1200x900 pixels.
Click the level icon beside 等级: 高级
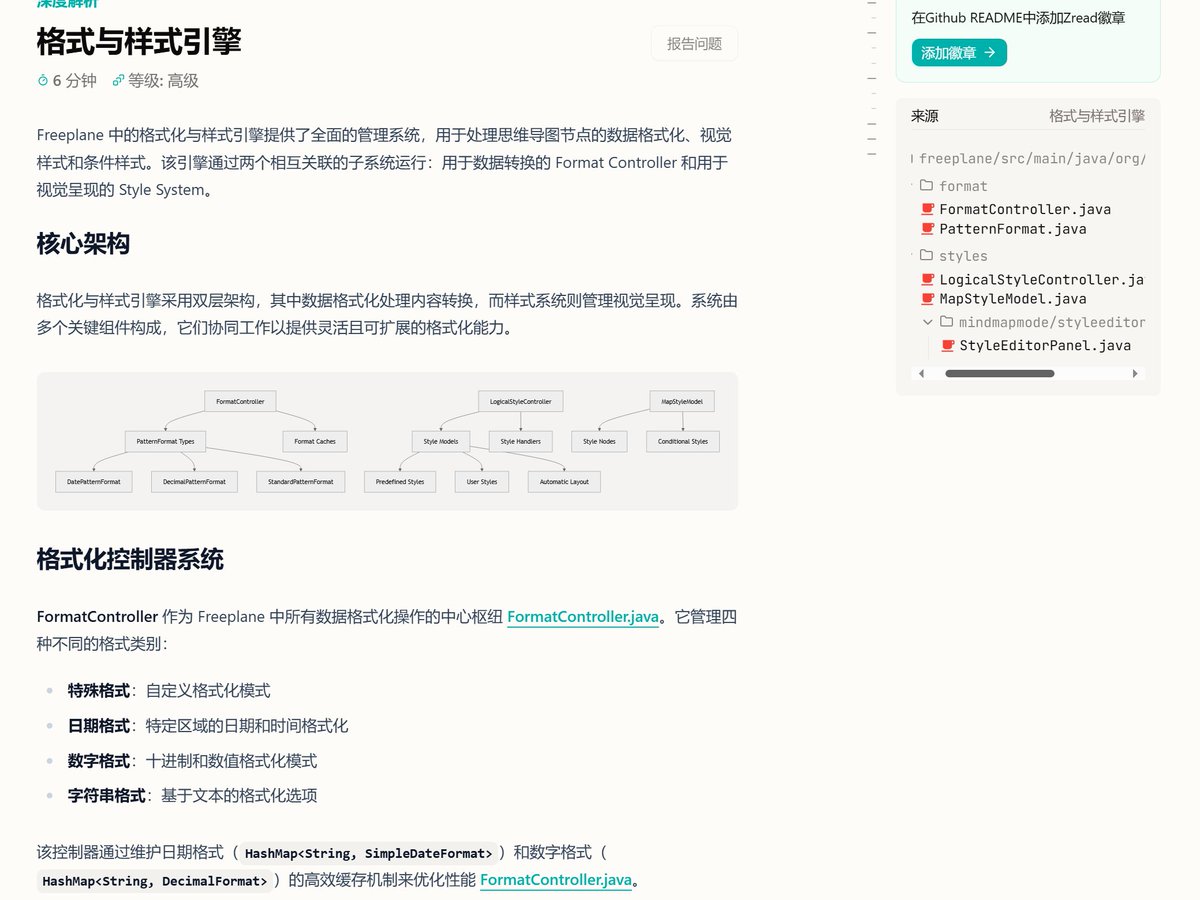pos(119,81)
